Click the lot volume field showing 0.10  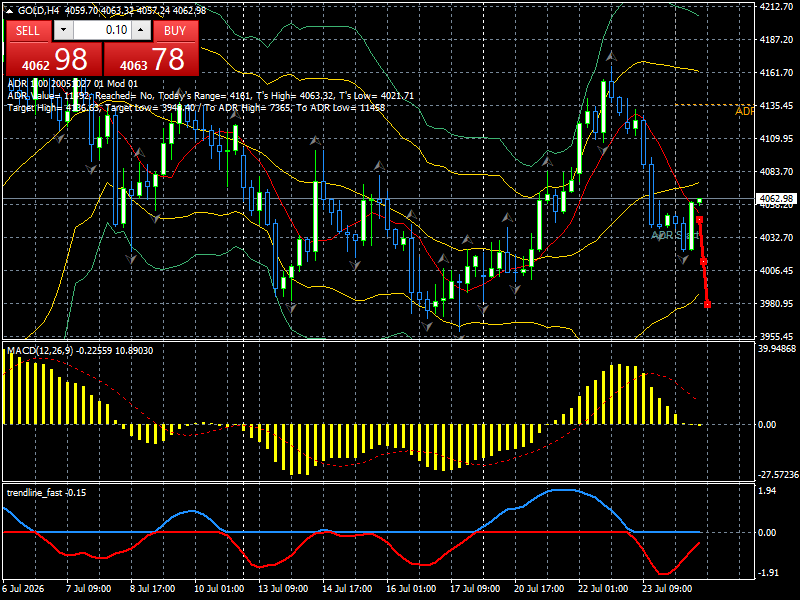point(102,30)
